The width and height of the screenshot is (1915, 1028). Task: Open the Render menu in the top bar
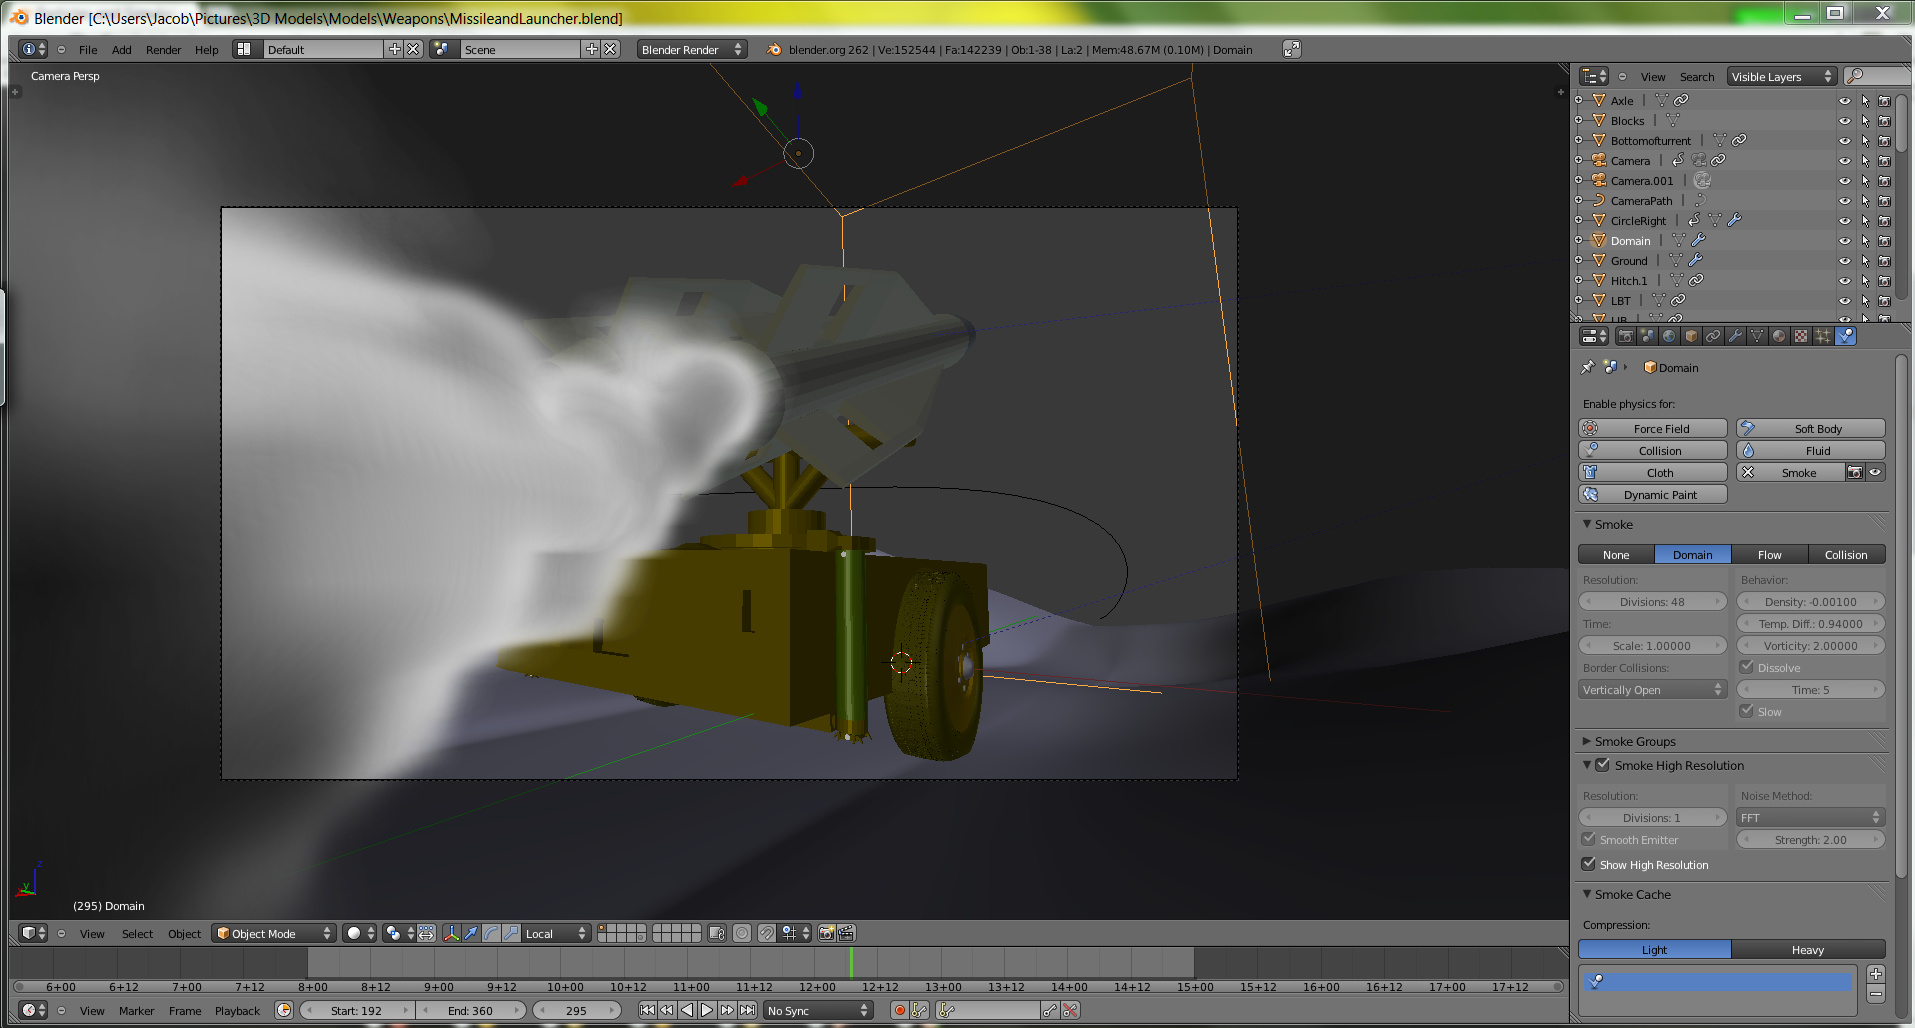pos(163,49)
